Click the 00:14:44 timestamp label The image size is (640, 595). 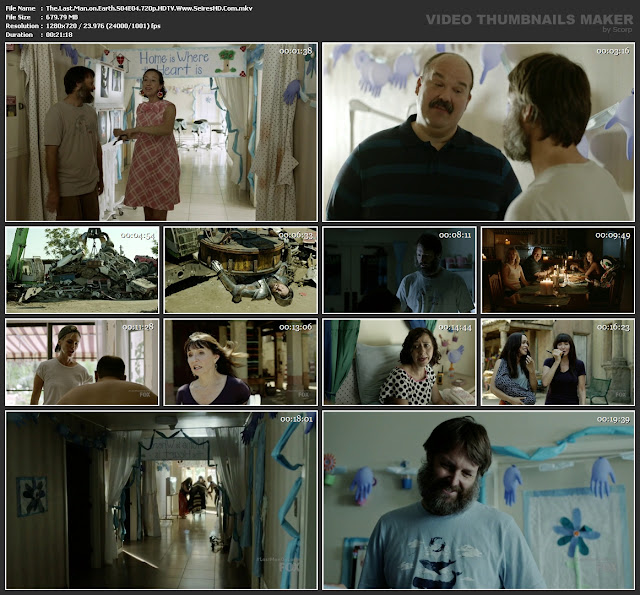pos(455,328)
